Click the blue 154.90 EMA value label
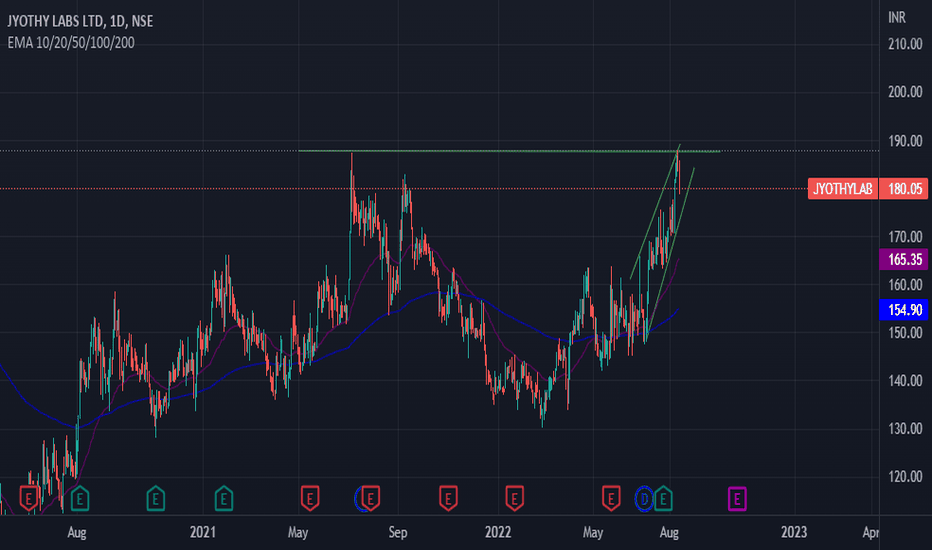Screen dimensions: 932x550 pyautogui.click(x=904, y=310)
